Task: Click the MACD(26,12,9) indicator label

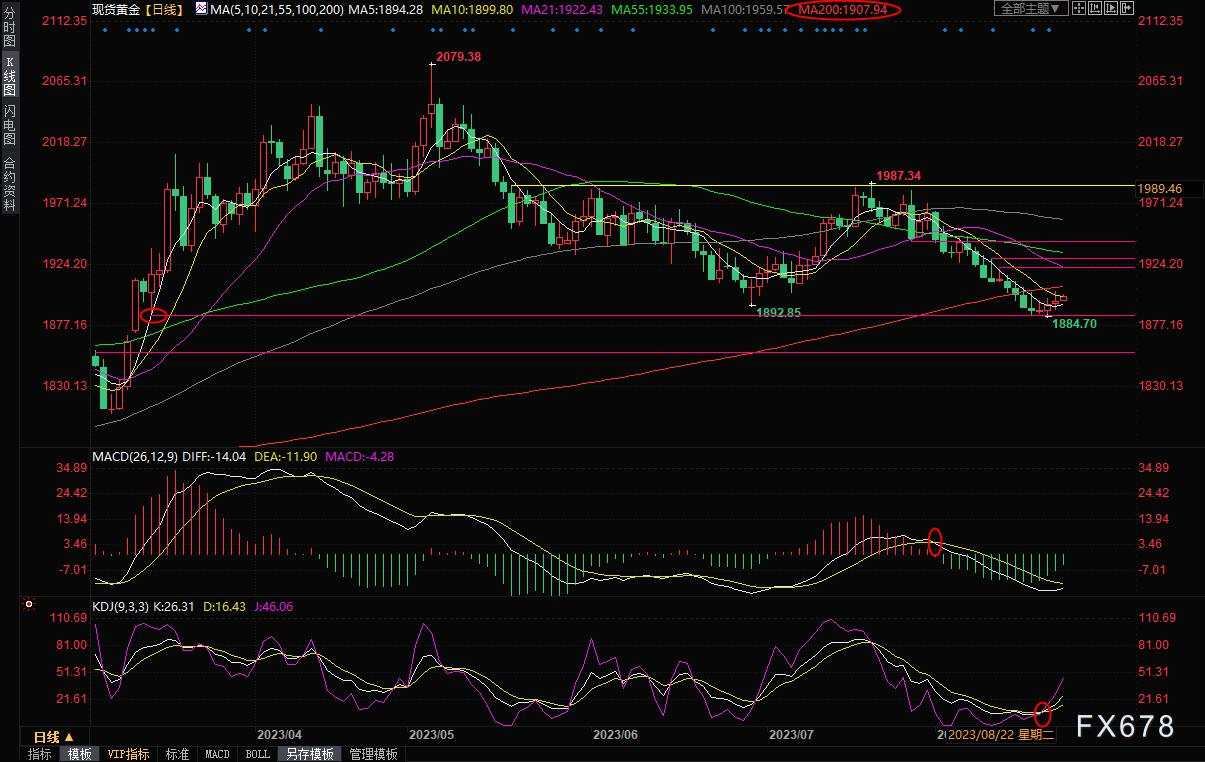Action: click(x=135, y=456)
